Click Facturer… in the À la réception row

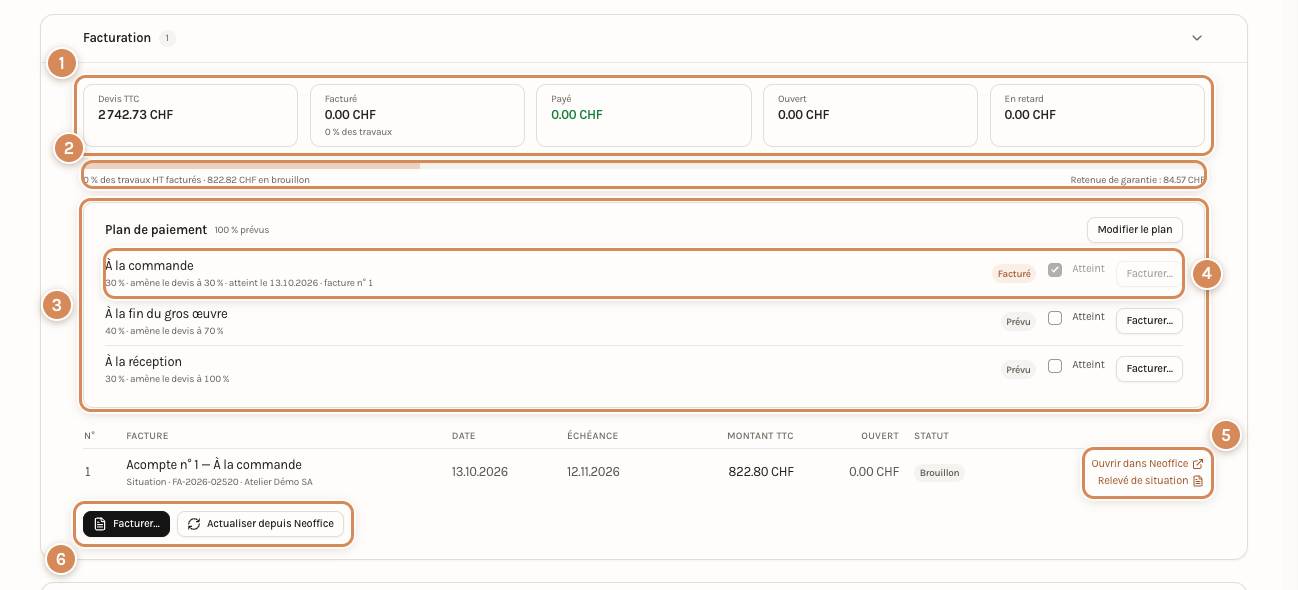[x=1149, y=369]
